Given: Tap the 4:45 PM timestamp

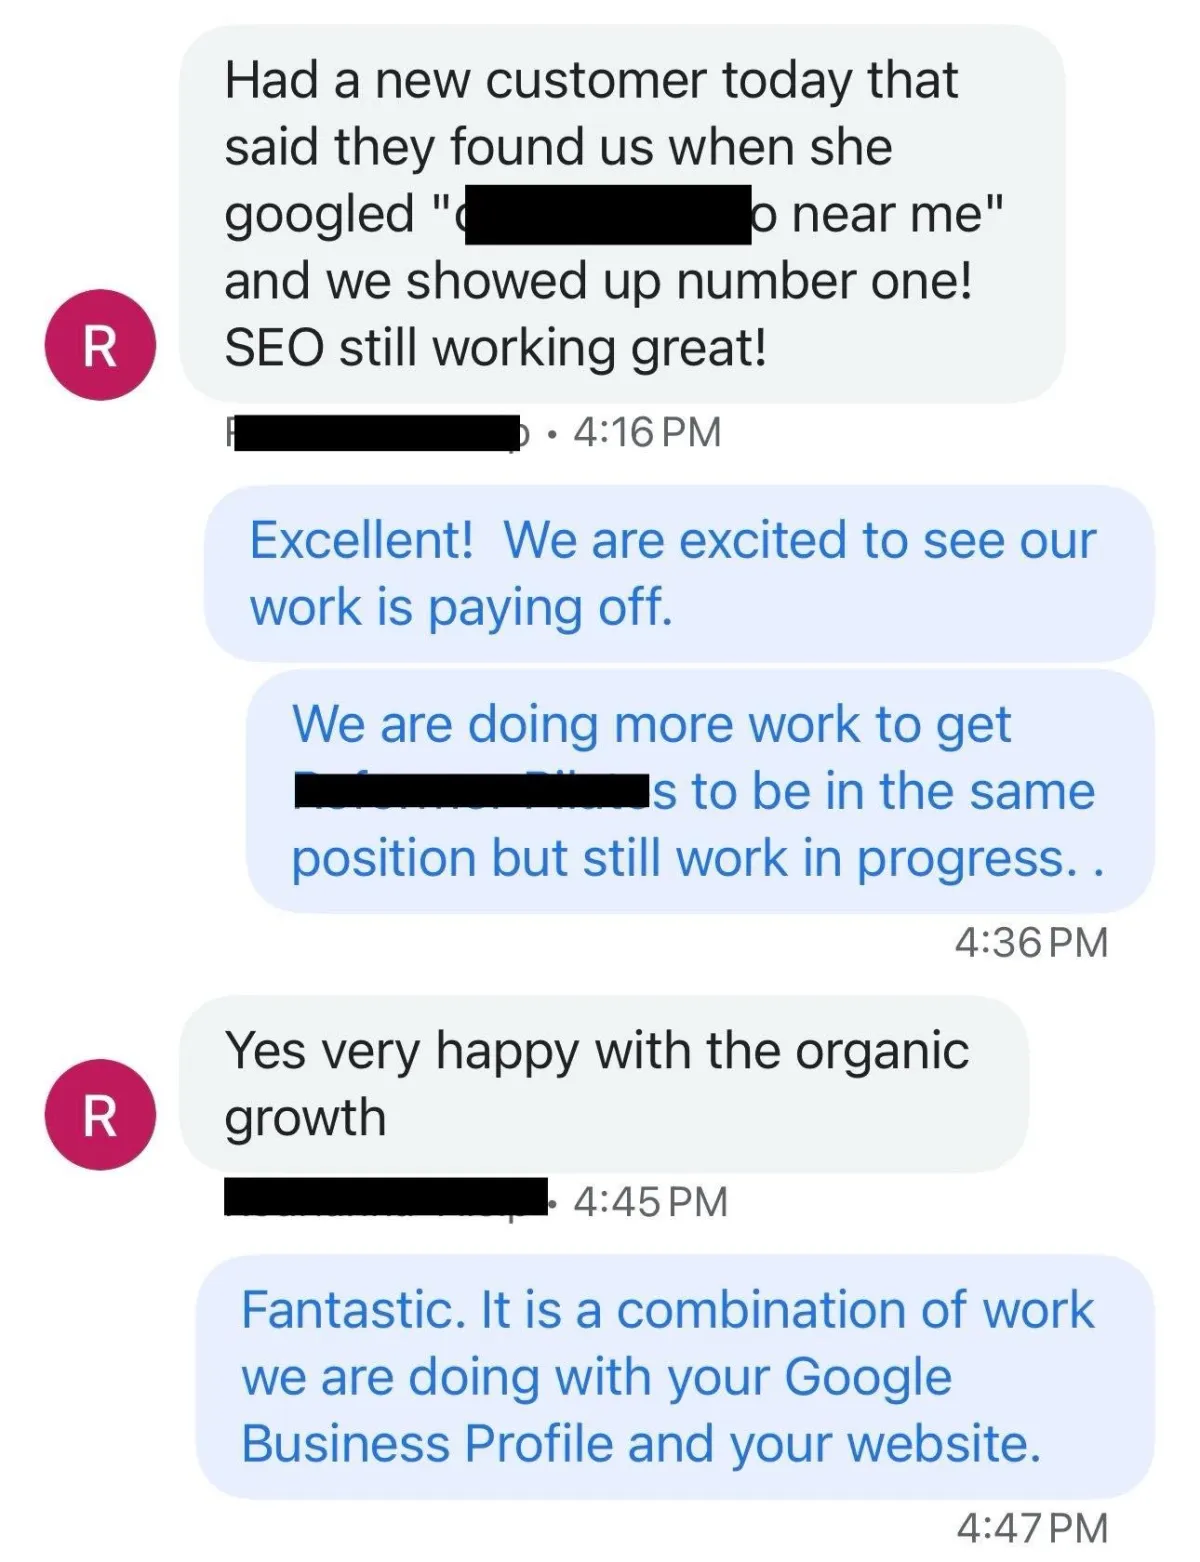Looking at the screenshot, I should pos(651,1201).
